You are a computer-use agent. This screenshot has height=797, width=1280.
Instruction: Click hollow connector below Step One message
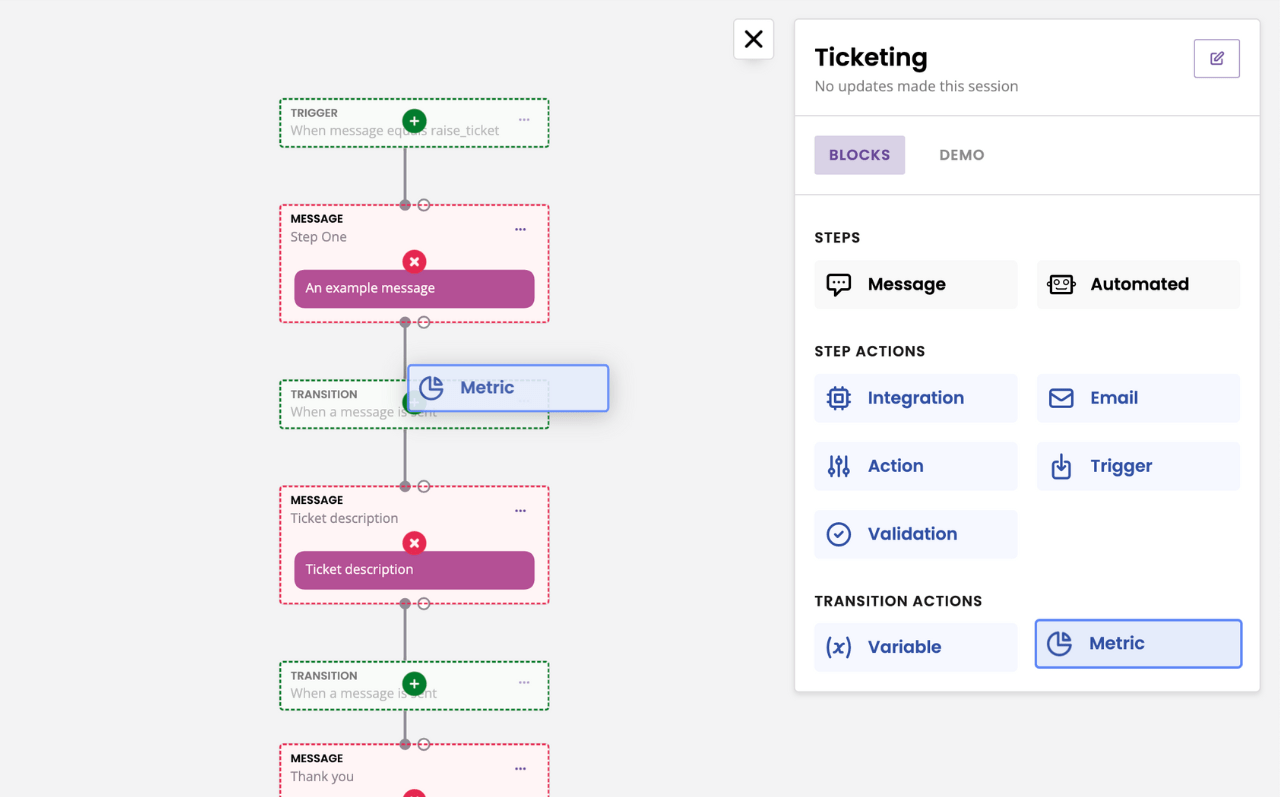[x=424, y=322]
